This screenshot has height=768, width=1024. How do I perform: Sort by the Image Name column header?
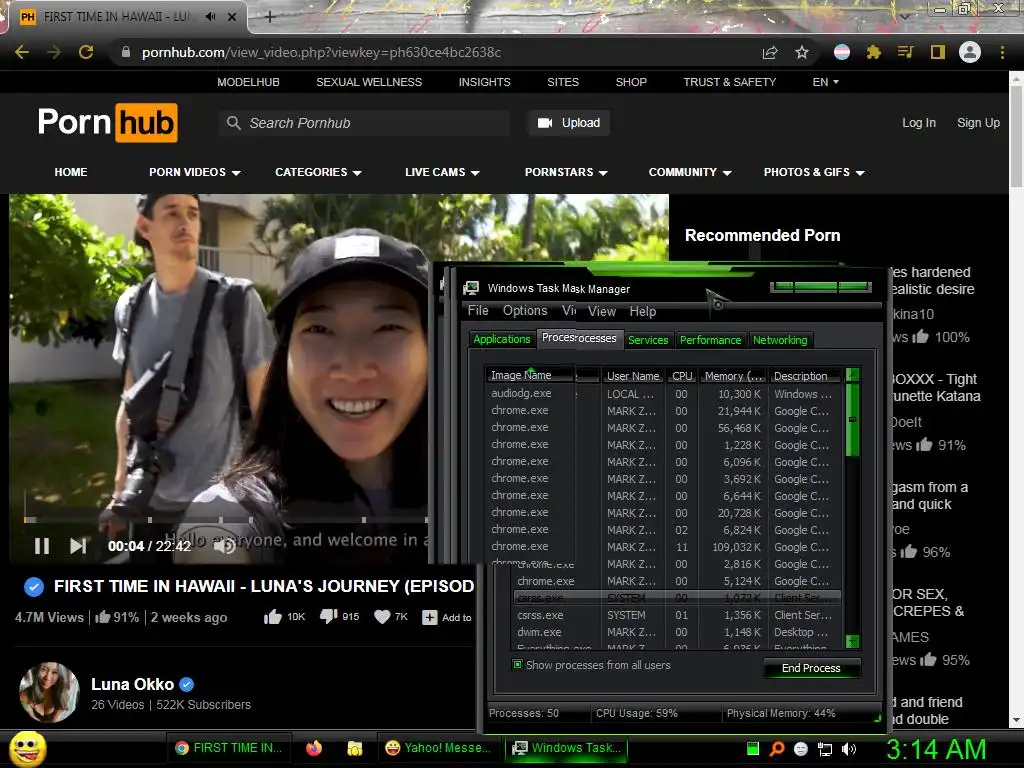click(529, 375)
